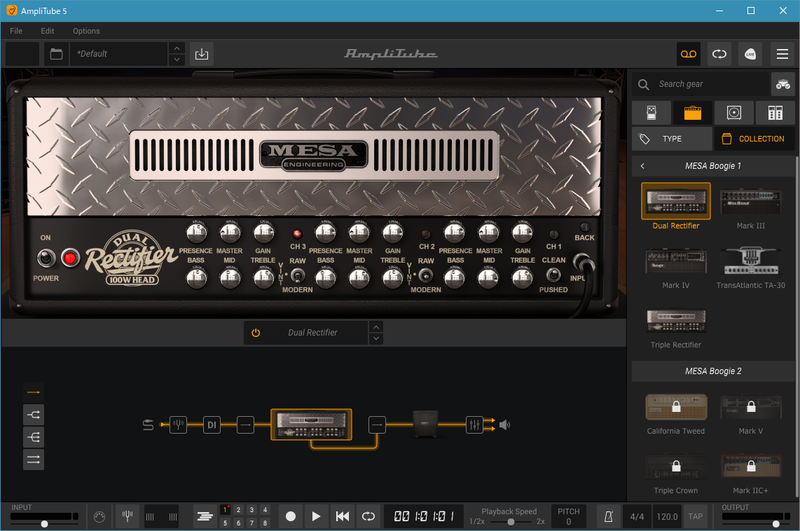Image resolution: width=800 pixels, height=531 pixels.
Task: Adjust the INPUT level slider
Action: (x=44, y=524)
